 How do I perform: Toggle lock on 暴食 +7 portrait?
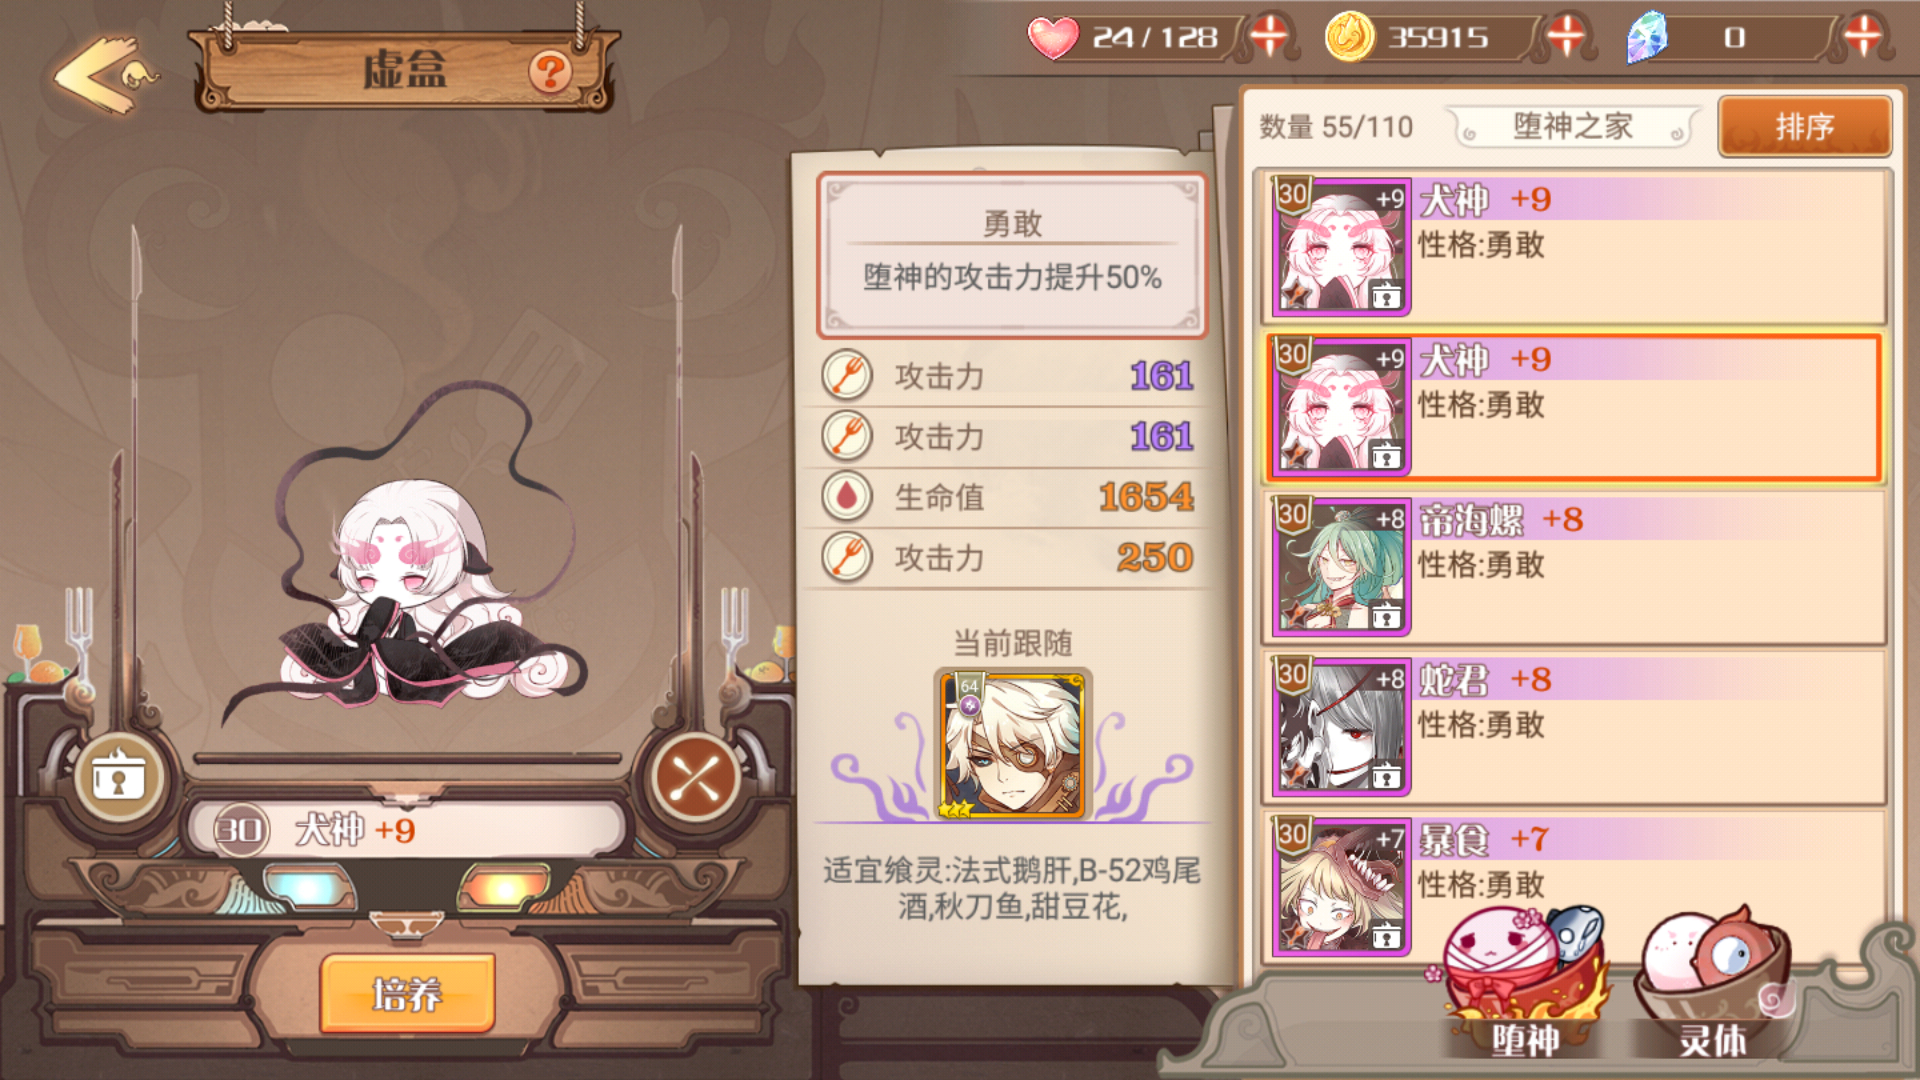(x=1386, y=936)
